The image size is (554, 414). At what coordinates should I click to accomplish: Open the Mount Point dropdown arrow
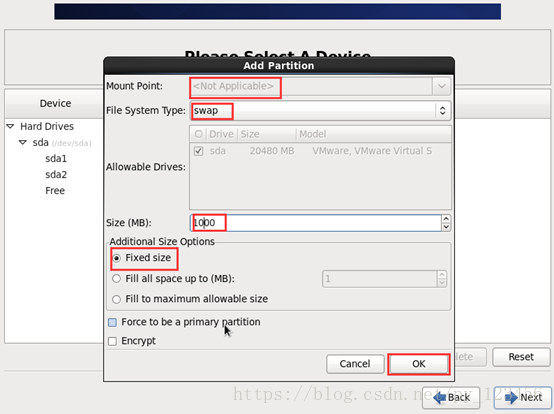pos(442,87)
